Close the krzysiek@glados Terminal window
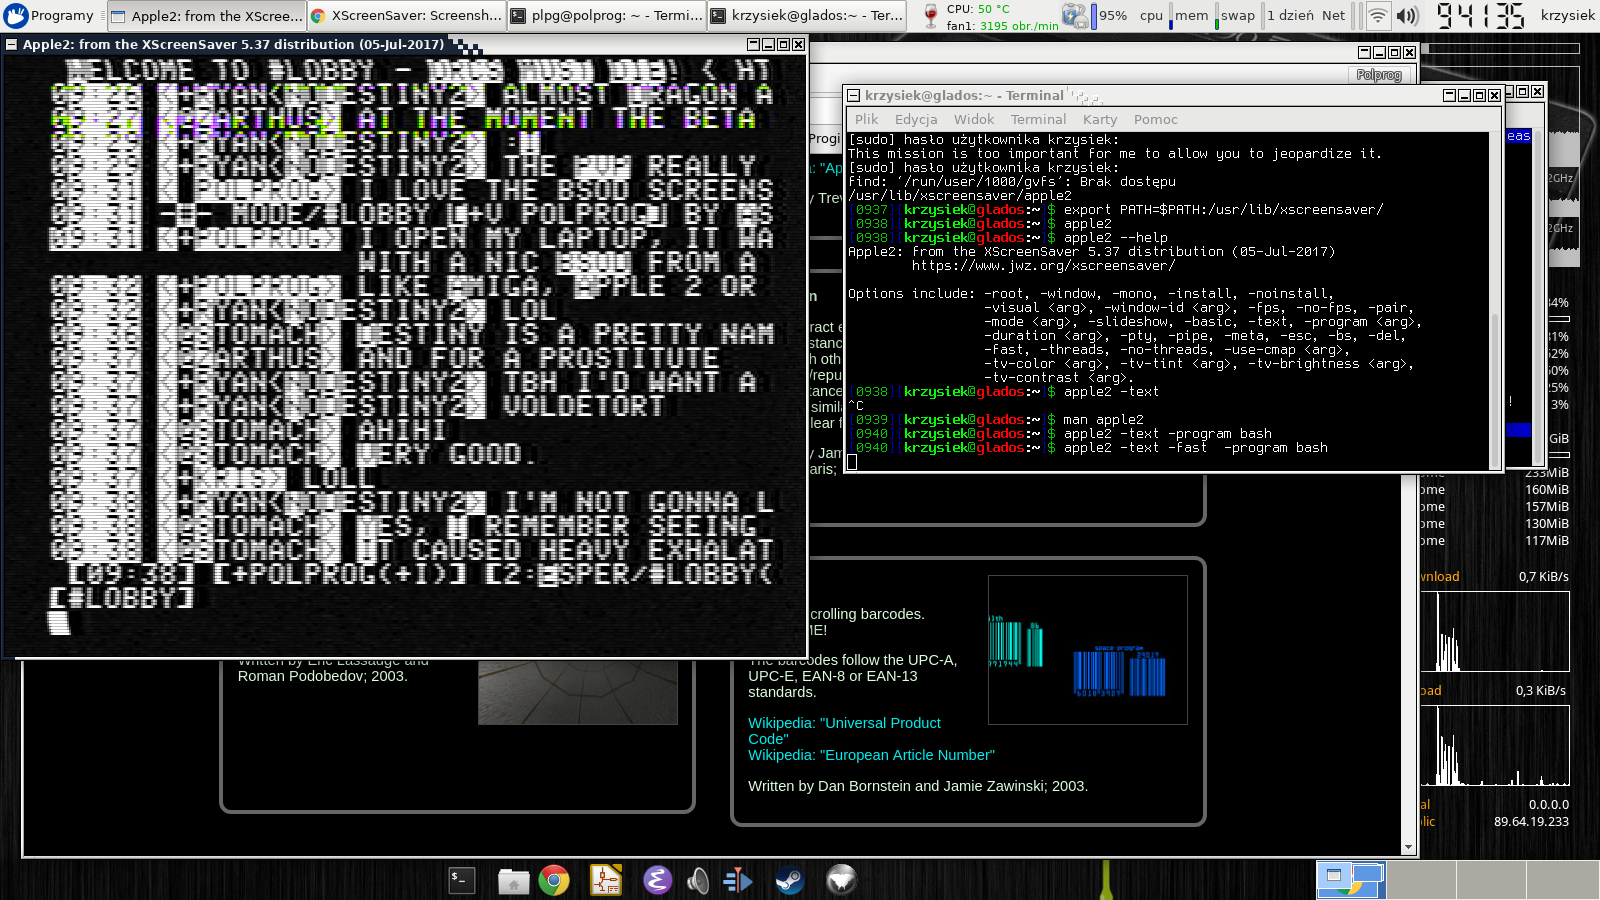This screenshot has height=900, width=1600. 1494,95
